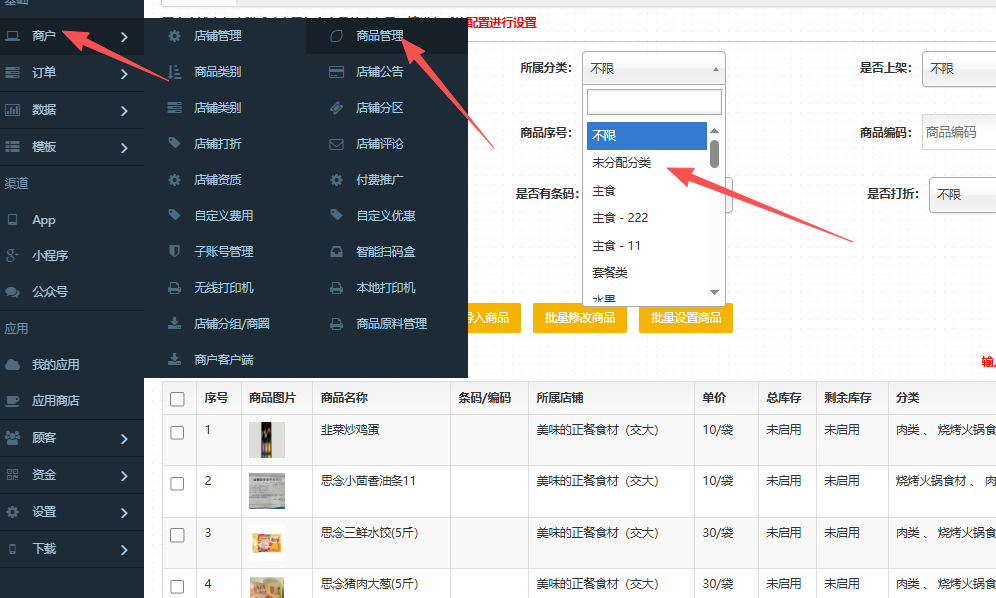
Task: Open the 是否打折 dropdown
Action: (961, 195)
